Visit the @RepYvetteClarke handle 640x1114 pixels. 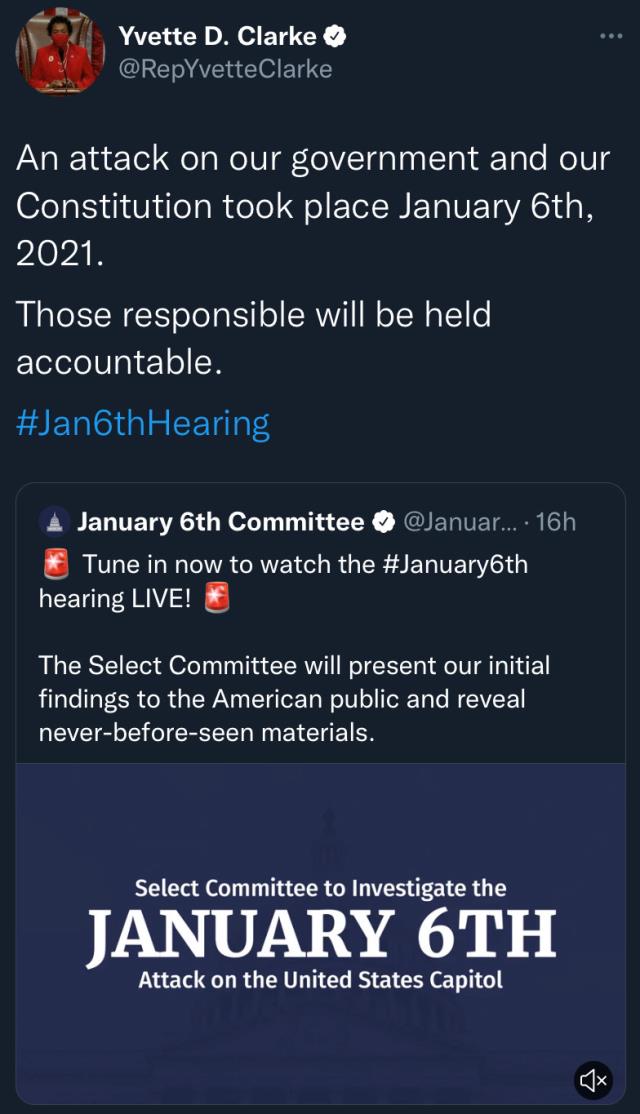(225, 68)
